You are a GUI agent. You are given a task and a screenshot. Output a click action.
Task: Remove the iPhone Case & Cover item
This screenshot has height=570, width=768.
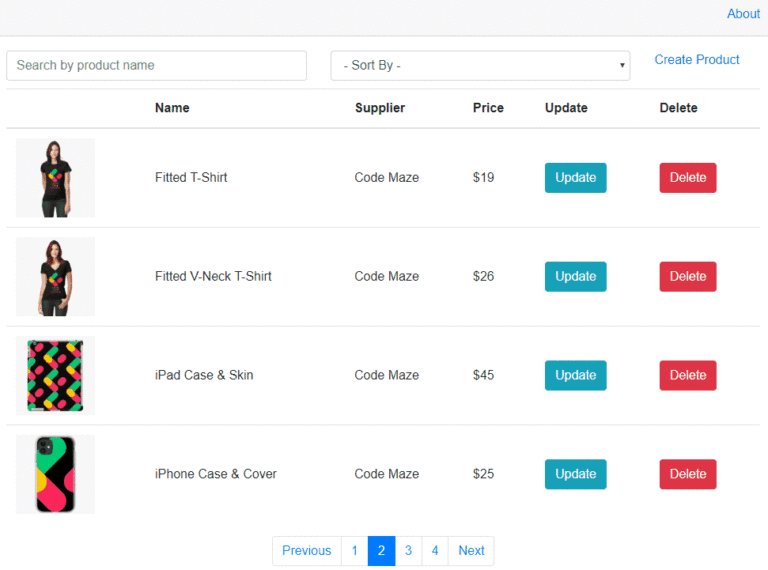(x=687, y=474)
